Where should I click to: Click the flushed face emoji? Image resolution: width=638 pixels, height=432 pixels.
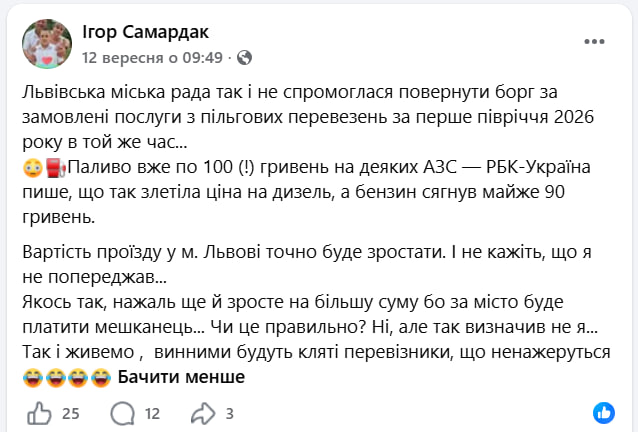tap(33, 168)
